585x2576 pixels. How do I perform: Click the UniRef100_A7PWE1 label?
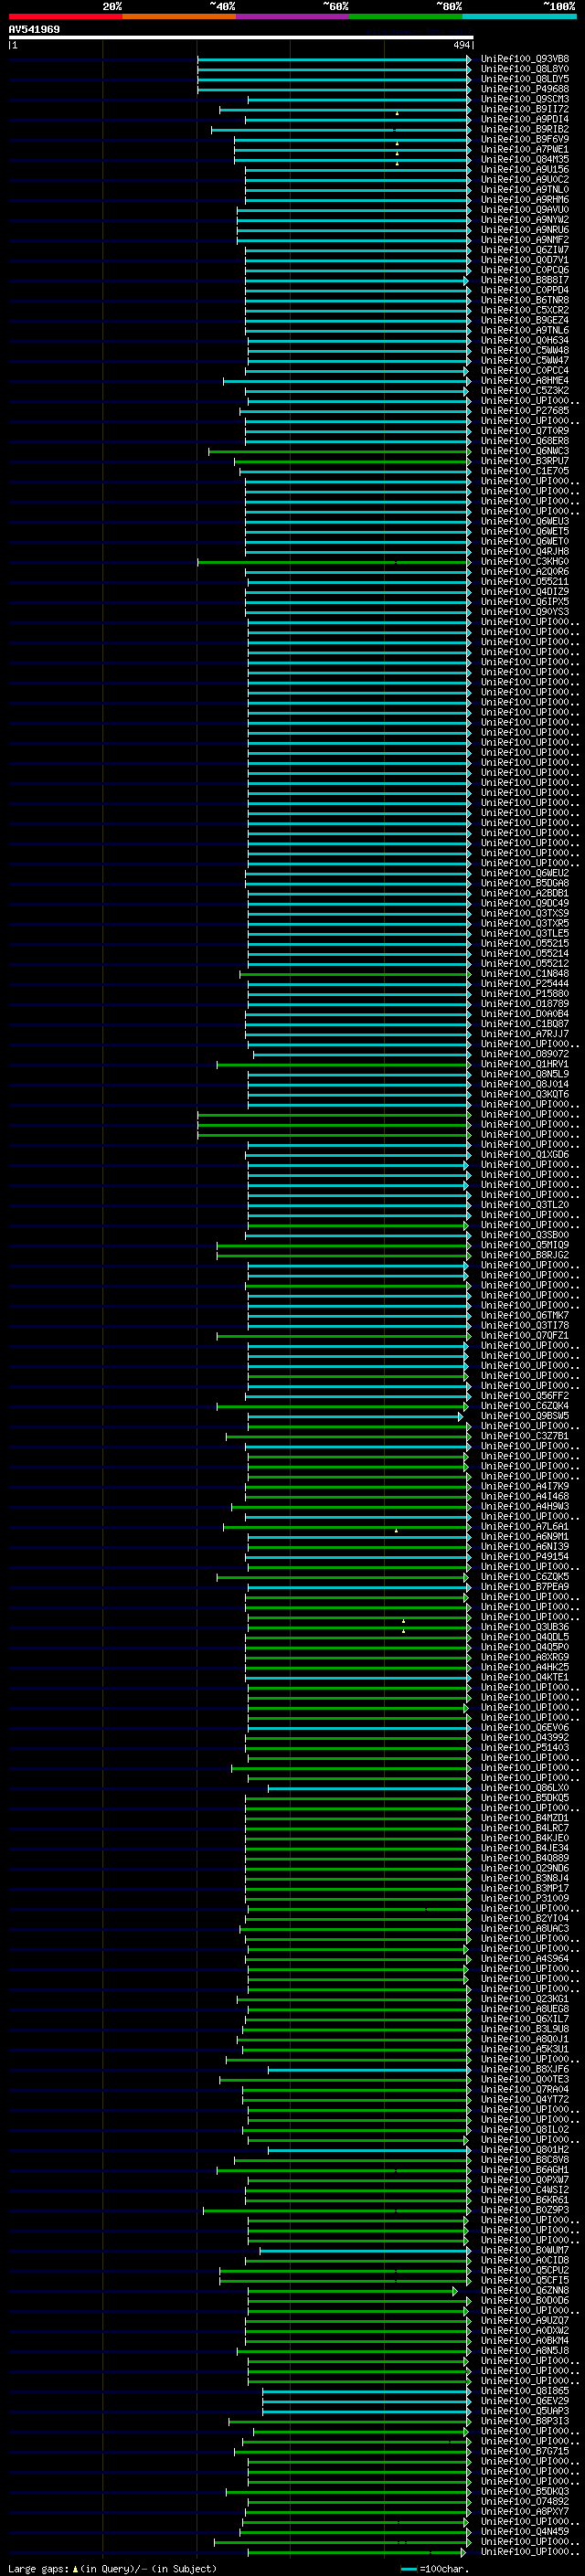(x=525, y=149)
